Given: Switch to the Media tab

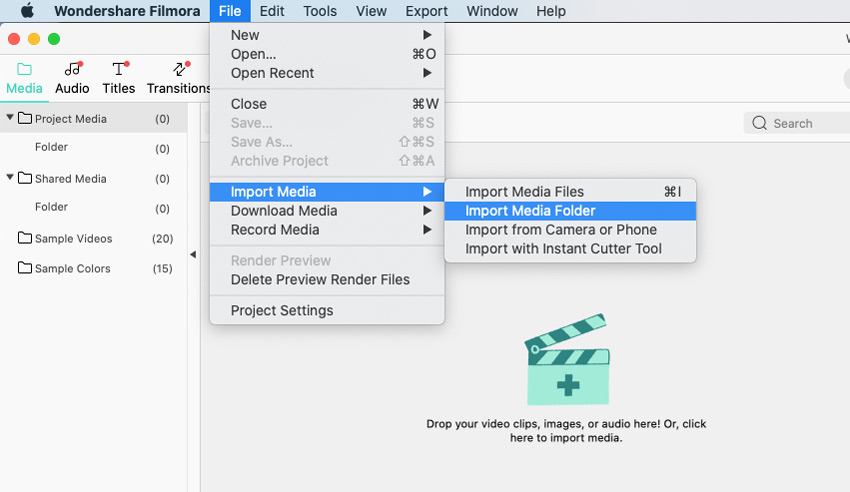Looking at the screenshot, I should tap(24, 79).
